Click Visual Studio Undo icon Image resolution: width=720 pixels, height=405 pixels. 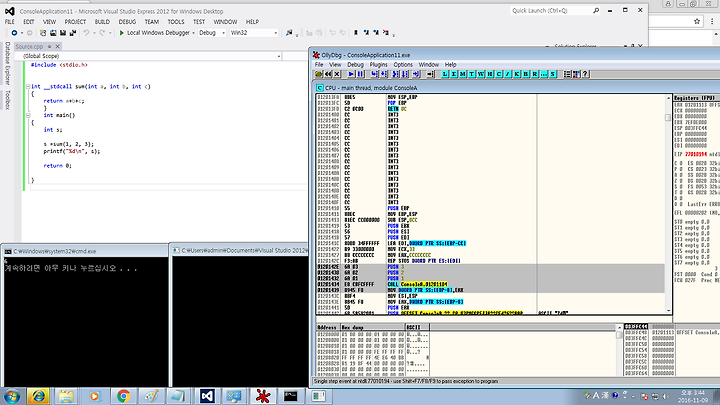pos(86,33)
